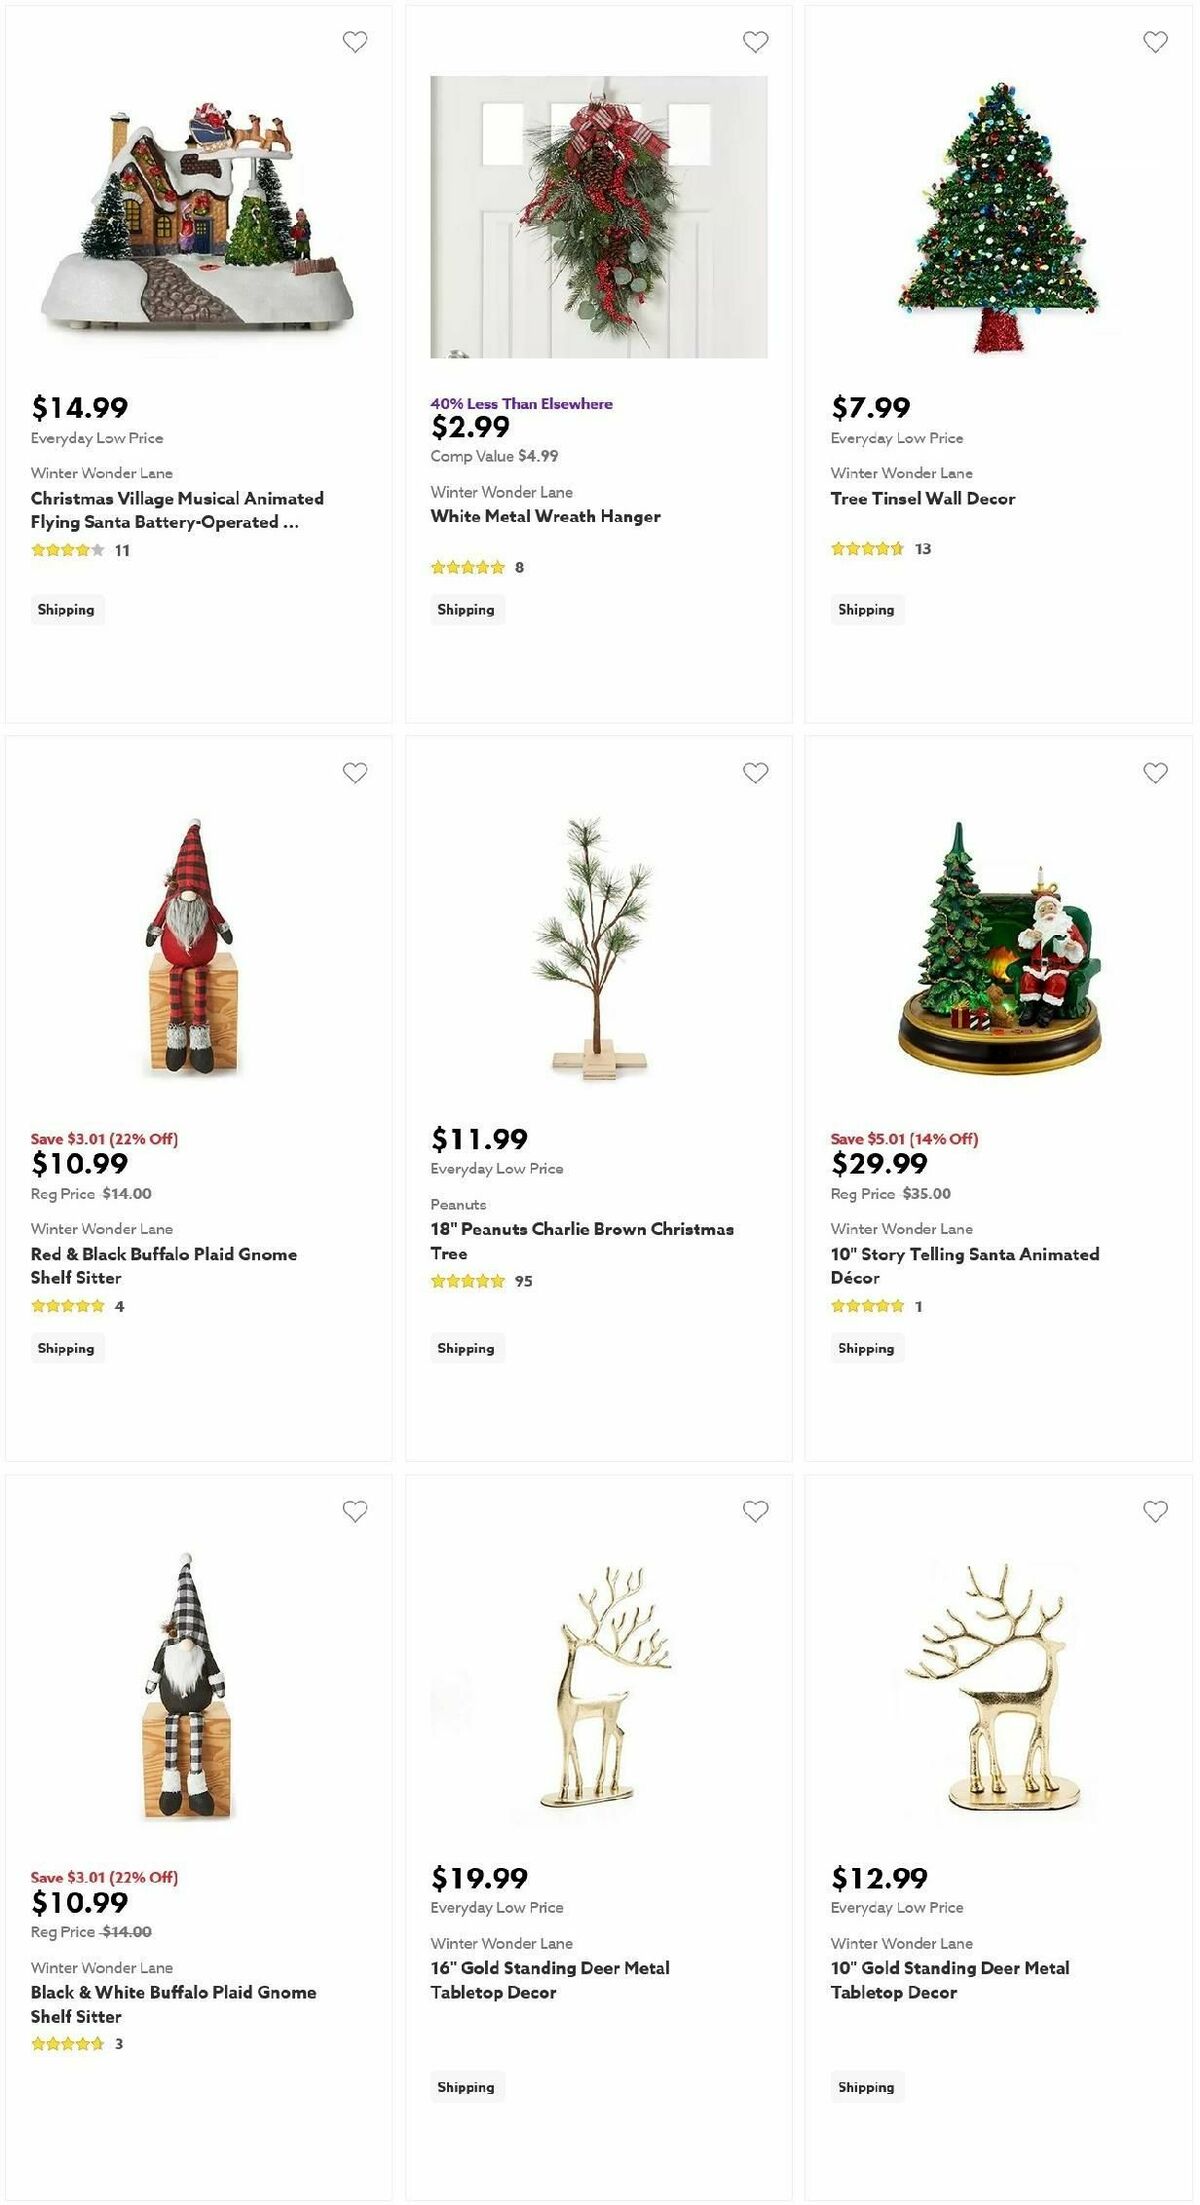Screen dimensions: 1200x2205
Task: Click the Shipping badge on the 10" Gold Deer card
Action: tap(866, 2087)
